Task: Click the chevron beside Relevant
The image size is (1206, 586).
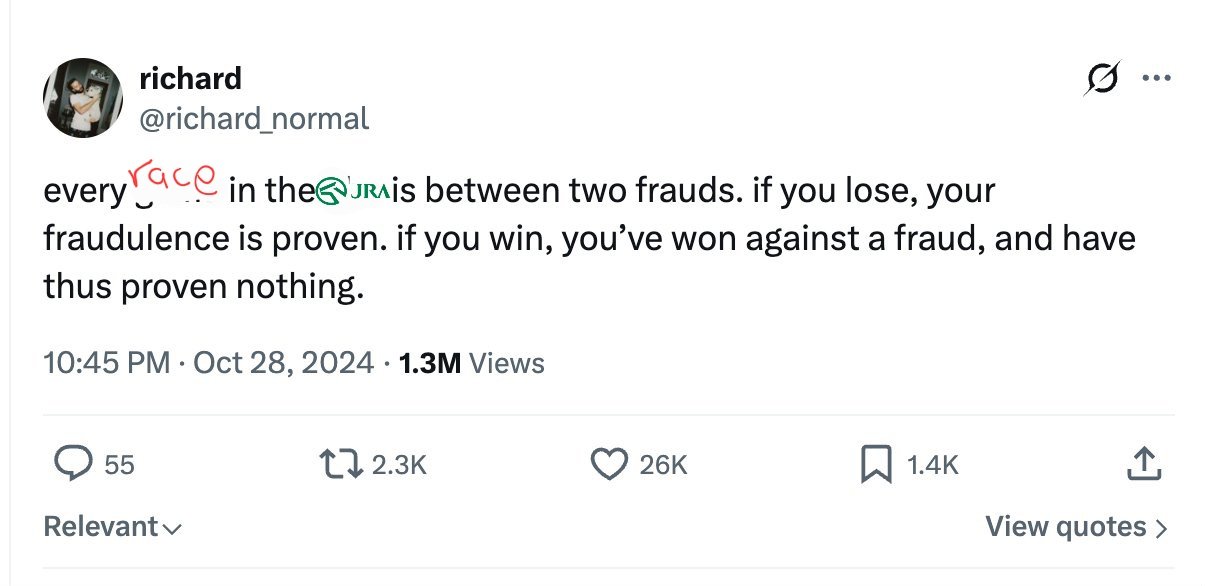Action: pos(172,529)
